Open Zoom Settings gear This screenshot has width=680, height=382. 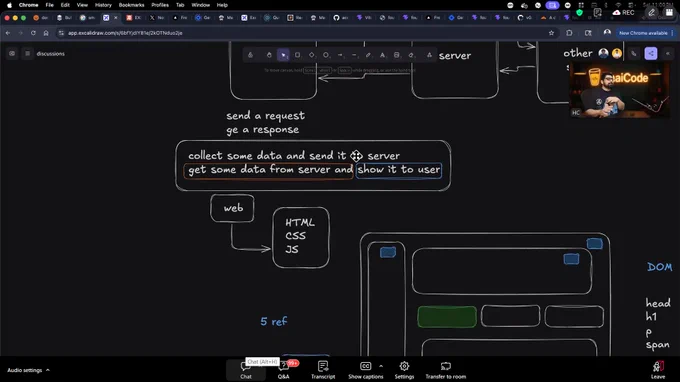pyautogui.click(x=404, y=370)
